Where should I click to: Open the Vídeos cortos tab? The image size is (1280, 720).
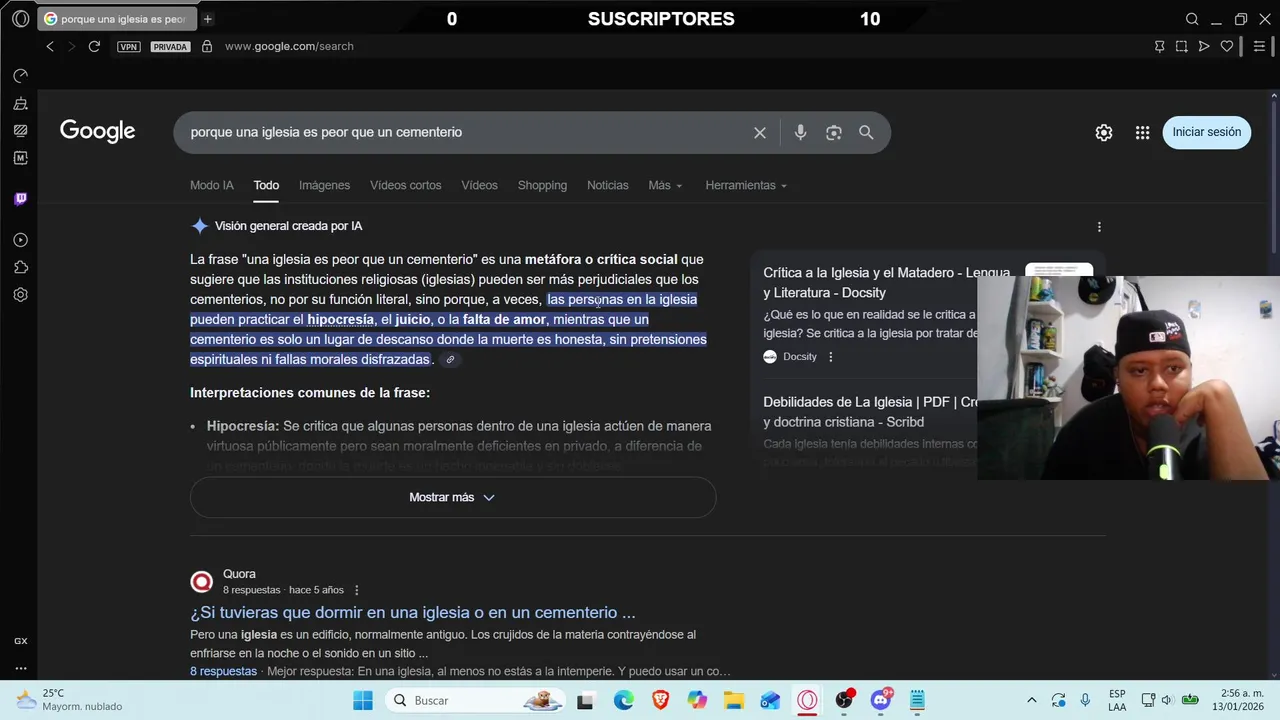pos(405,185)
